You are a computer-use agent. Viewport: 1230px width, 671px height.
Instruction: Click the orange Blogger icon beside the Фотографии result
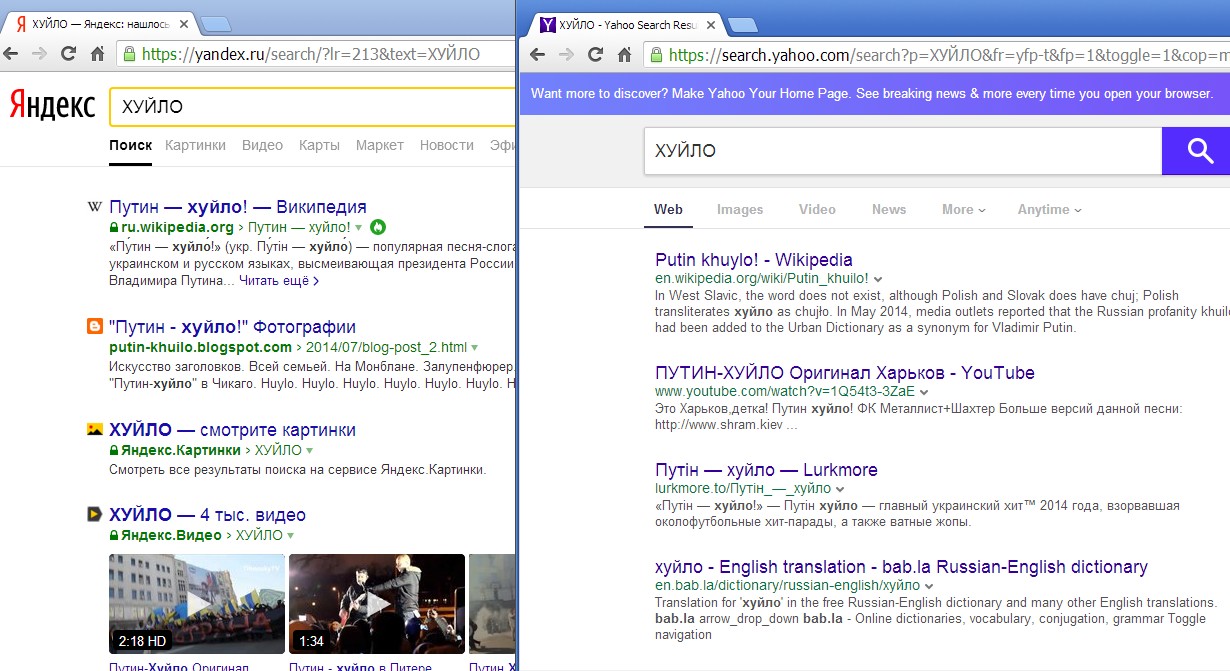click(x=95, y=327)
